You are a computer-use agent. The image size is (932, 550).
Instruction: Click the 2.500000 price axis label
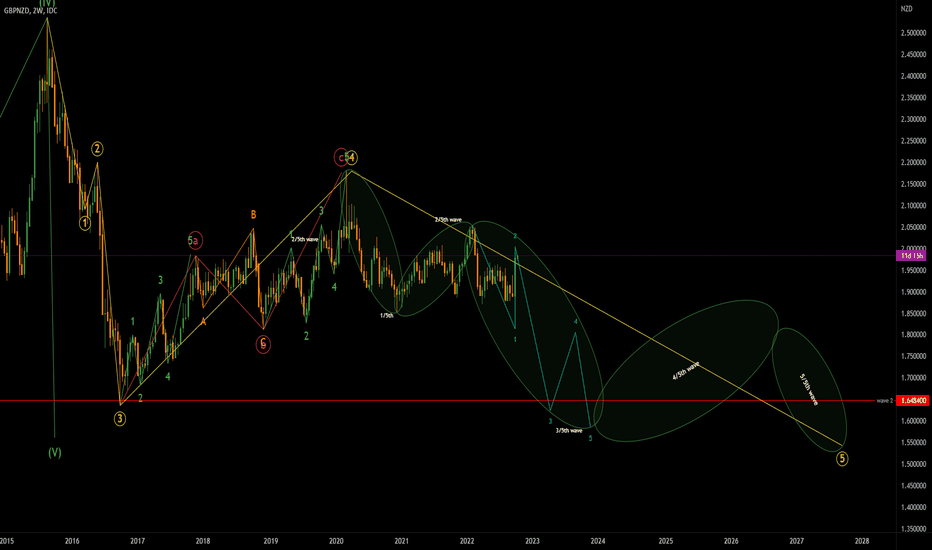point(913,33)
